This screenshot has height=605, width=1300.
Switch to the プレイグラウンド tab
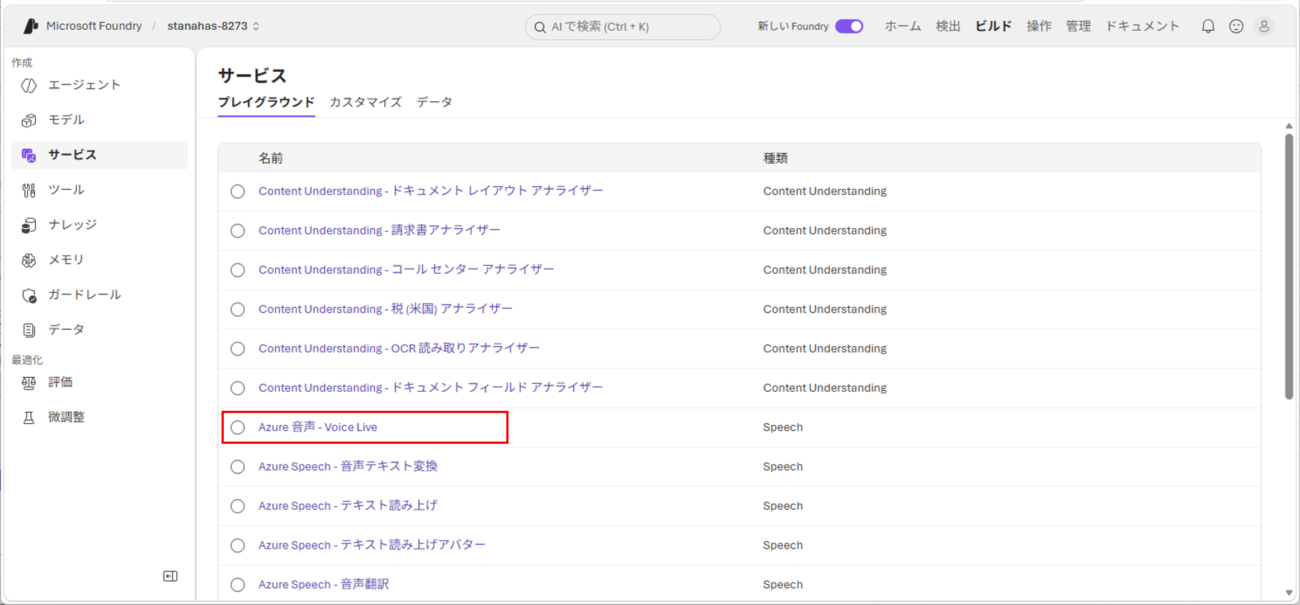point(266,102)
